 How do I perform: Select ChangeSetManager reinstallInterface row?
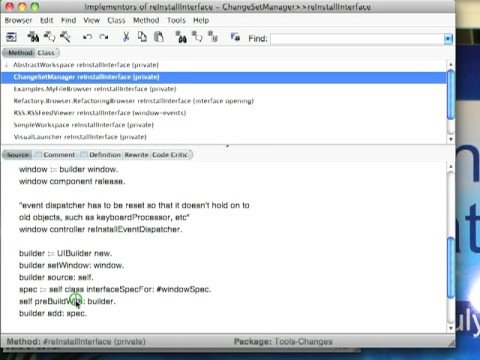point(223,77)
